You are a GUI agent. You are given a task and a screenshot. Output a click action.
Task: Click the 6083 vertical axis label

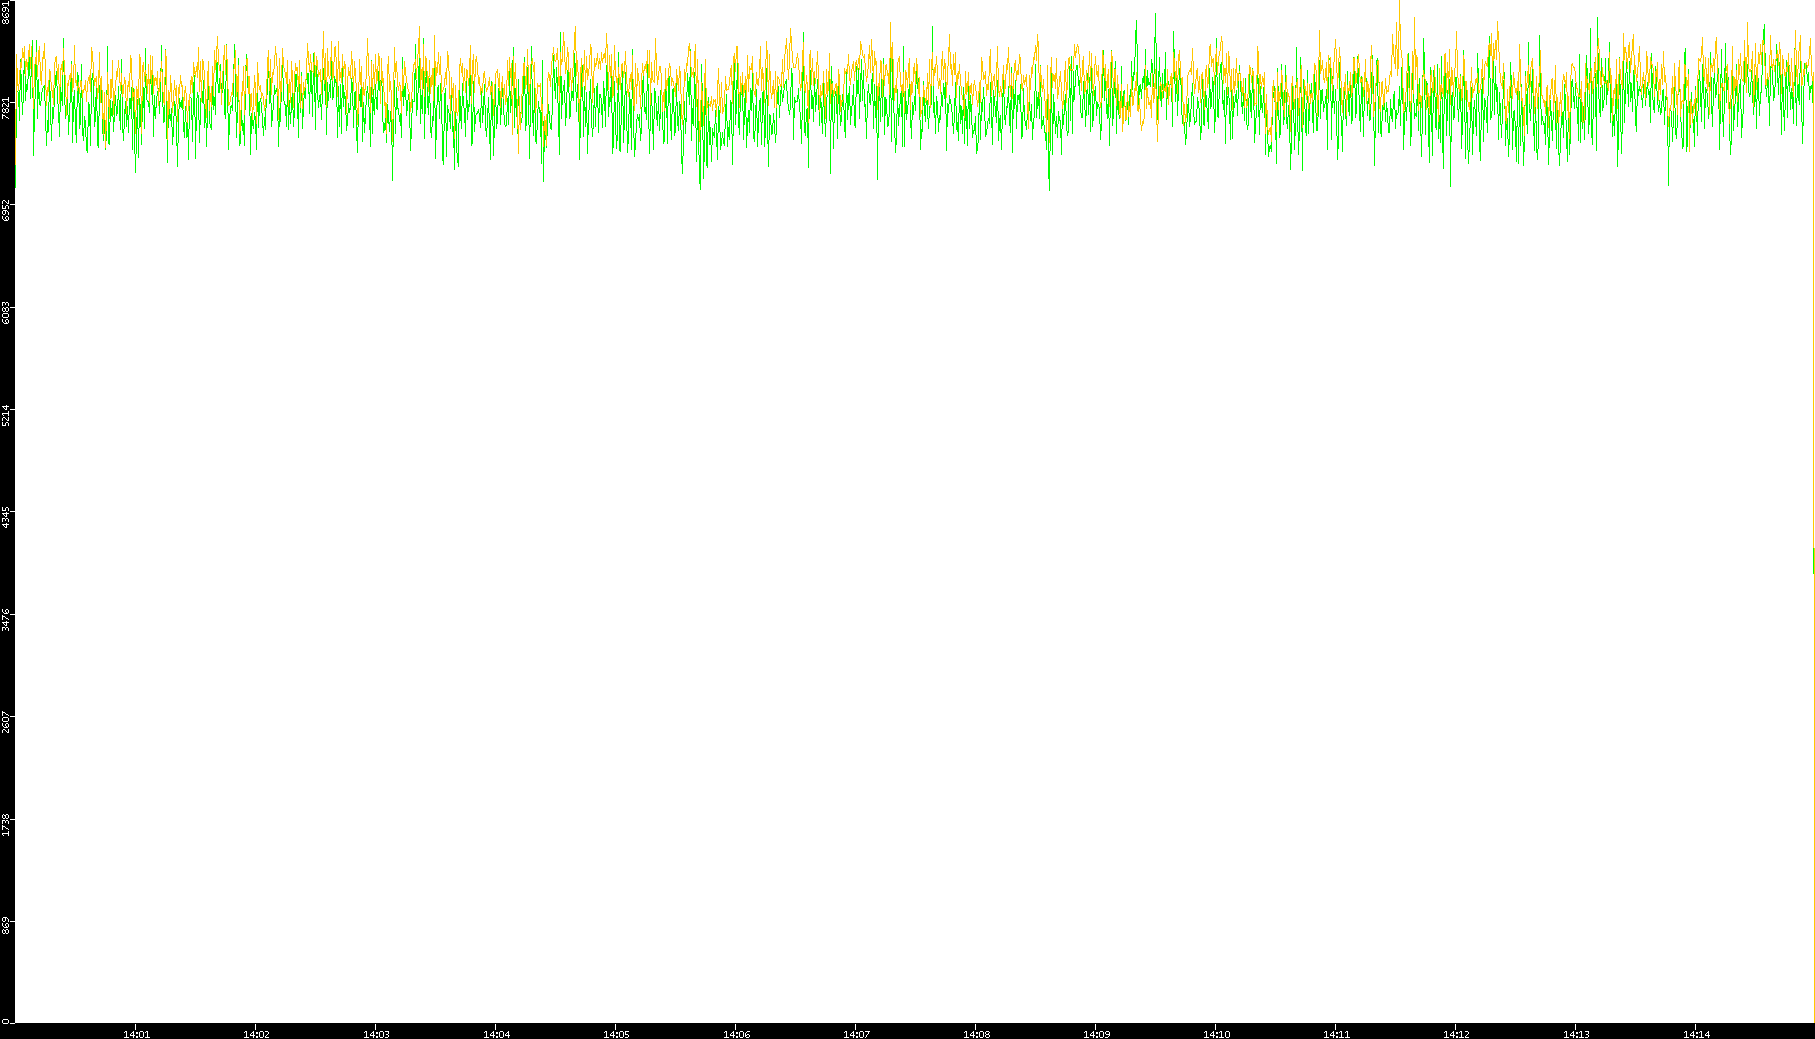point(6,312)
